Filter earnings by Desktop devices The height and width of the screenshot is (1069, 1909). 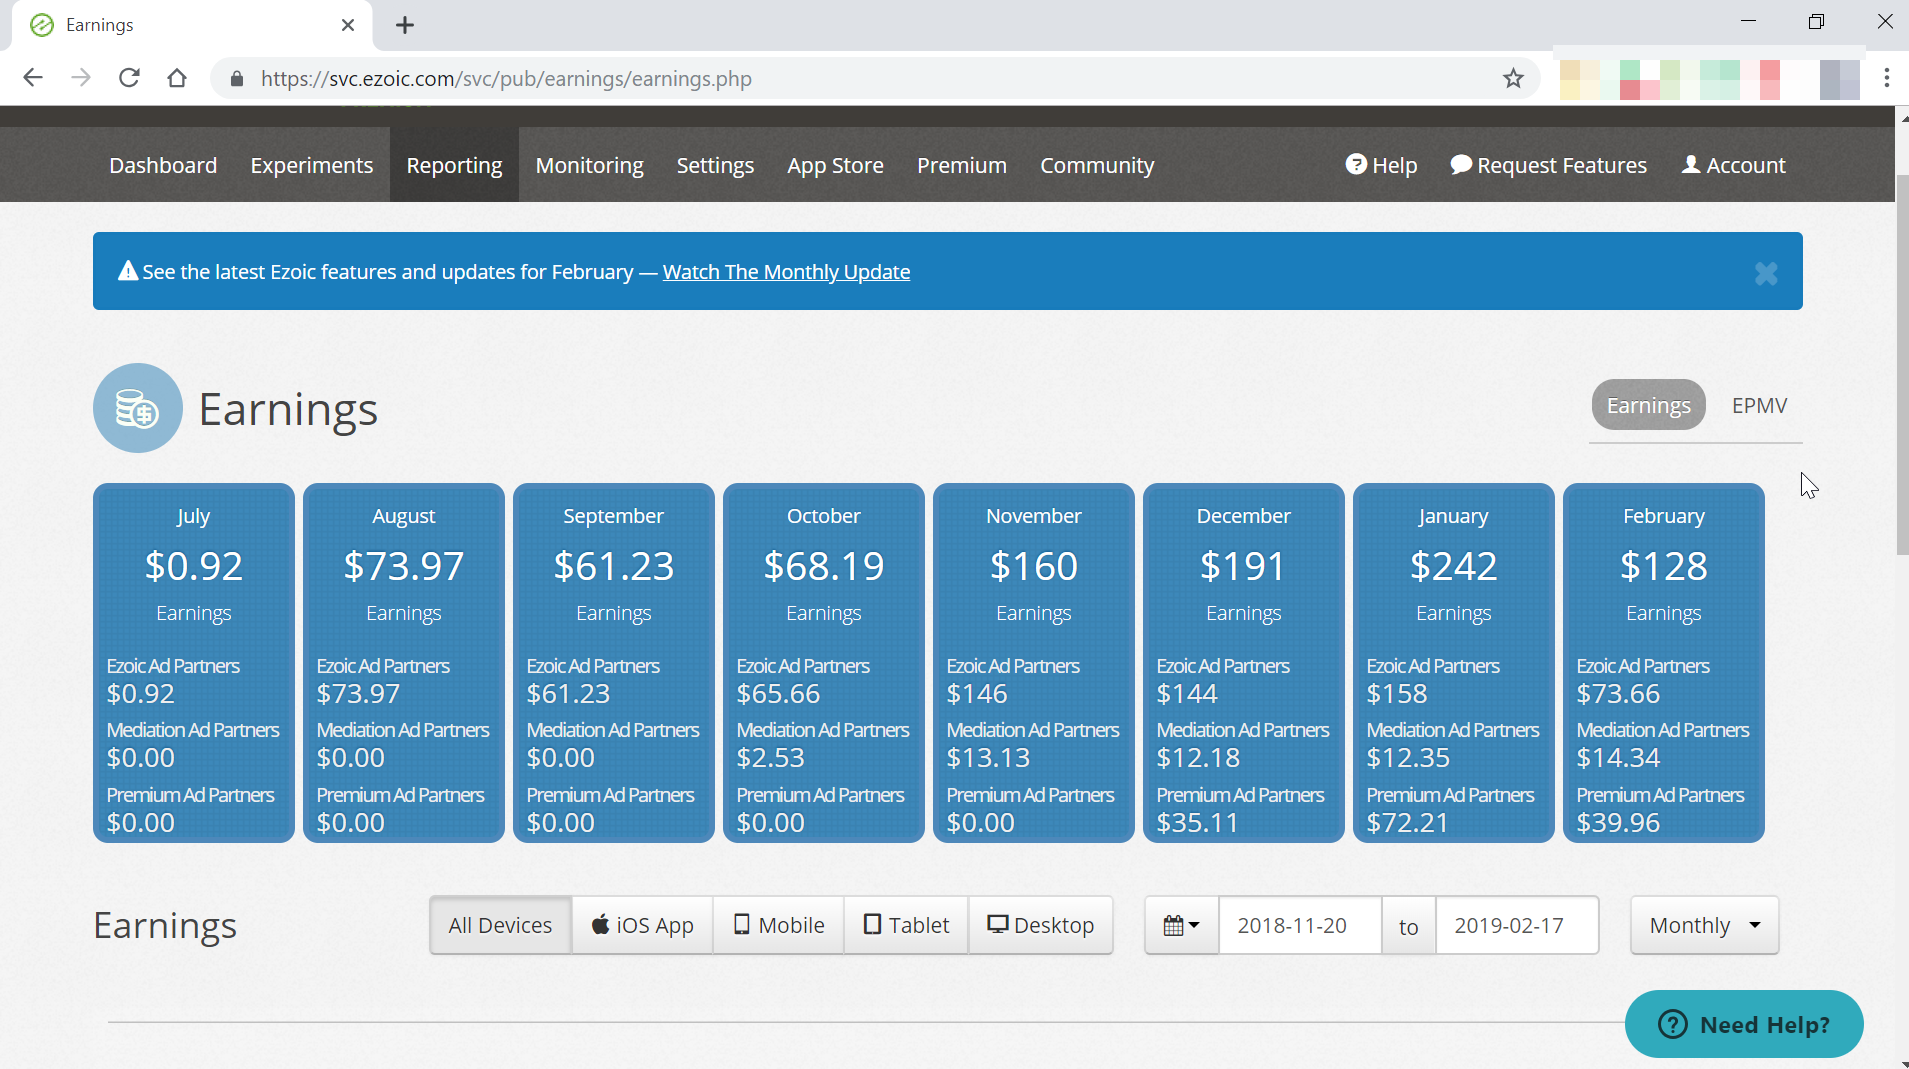coord(1040,925)
